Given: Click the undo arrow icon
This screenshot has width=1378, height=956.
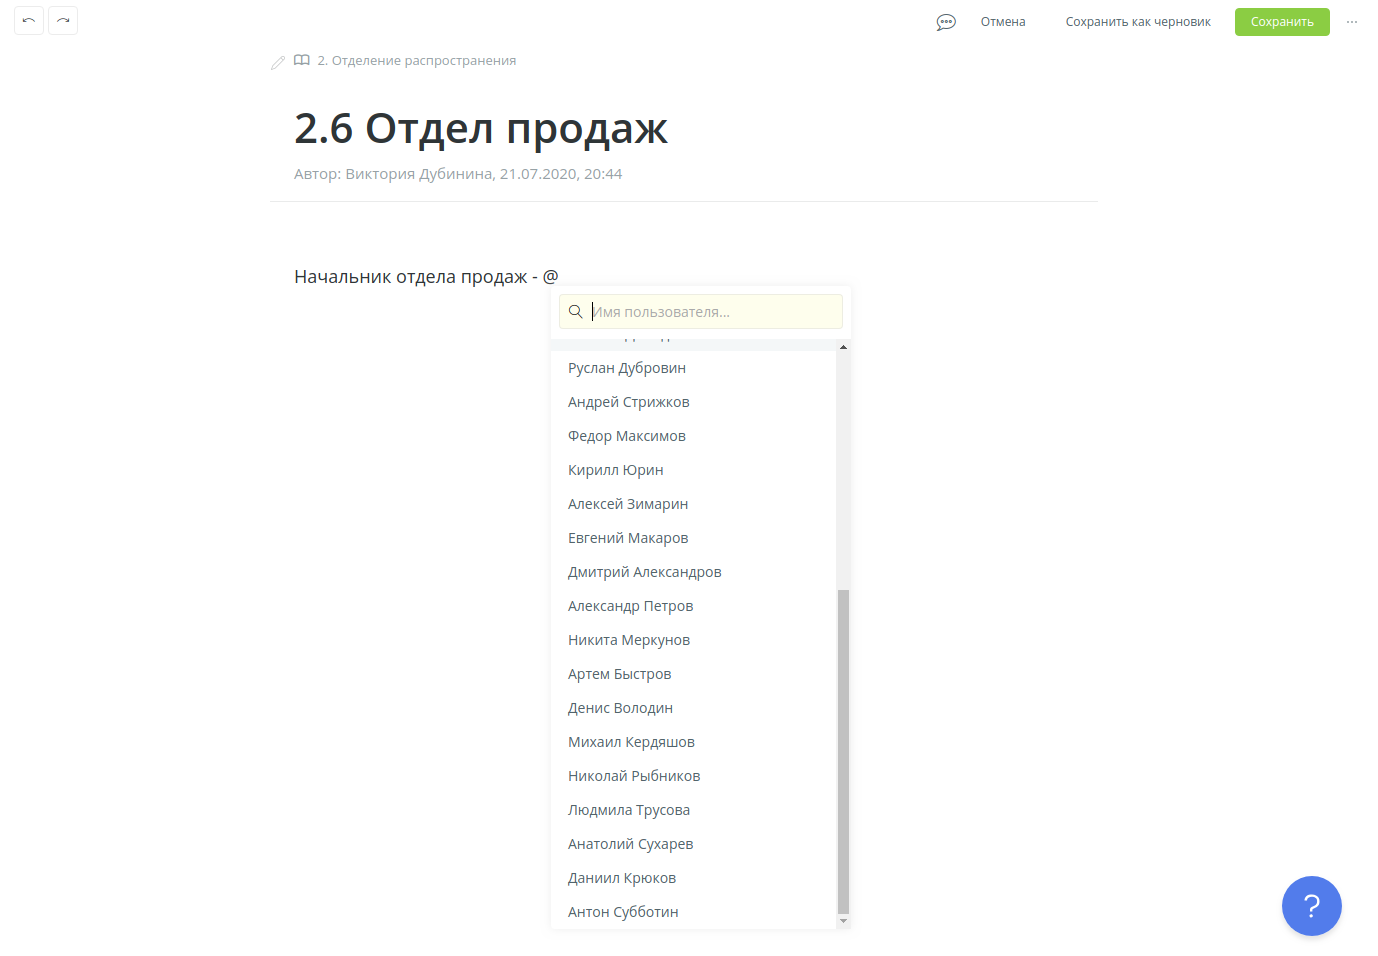Looking at the screenshot, I should pyautogui.click(x=28, y=20).
